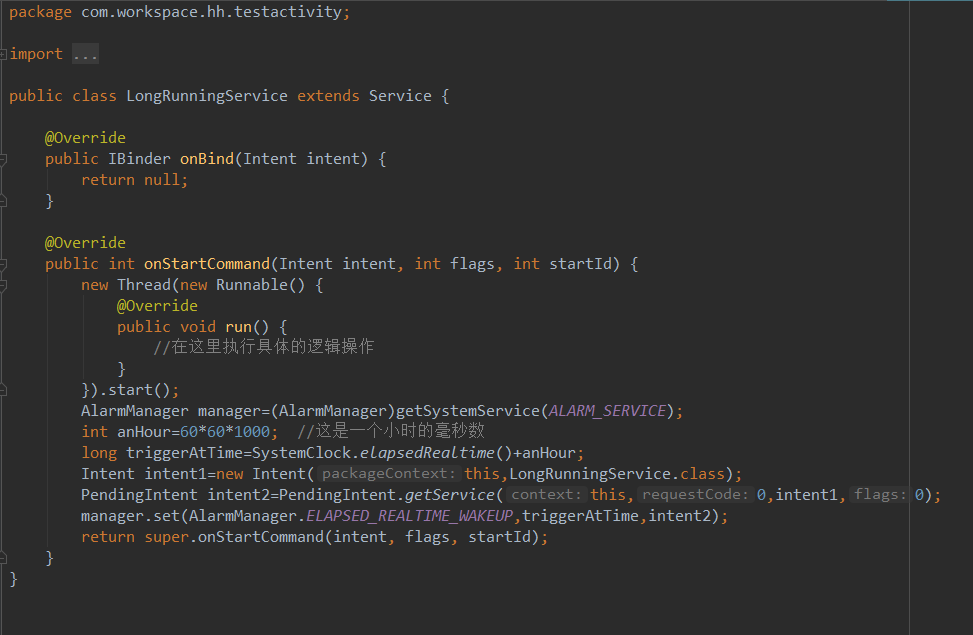Screen dimensions: 973x635
Task: Click the folded '...' import placeholder
Action: click(85, 54)
